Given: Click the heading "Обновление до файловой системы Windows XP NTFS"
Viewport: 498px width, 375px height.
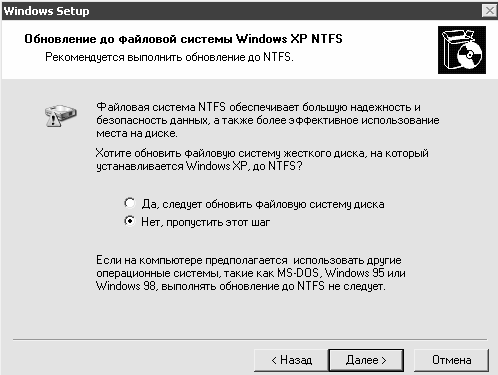Looking at the screenshot, I should 183,39.
